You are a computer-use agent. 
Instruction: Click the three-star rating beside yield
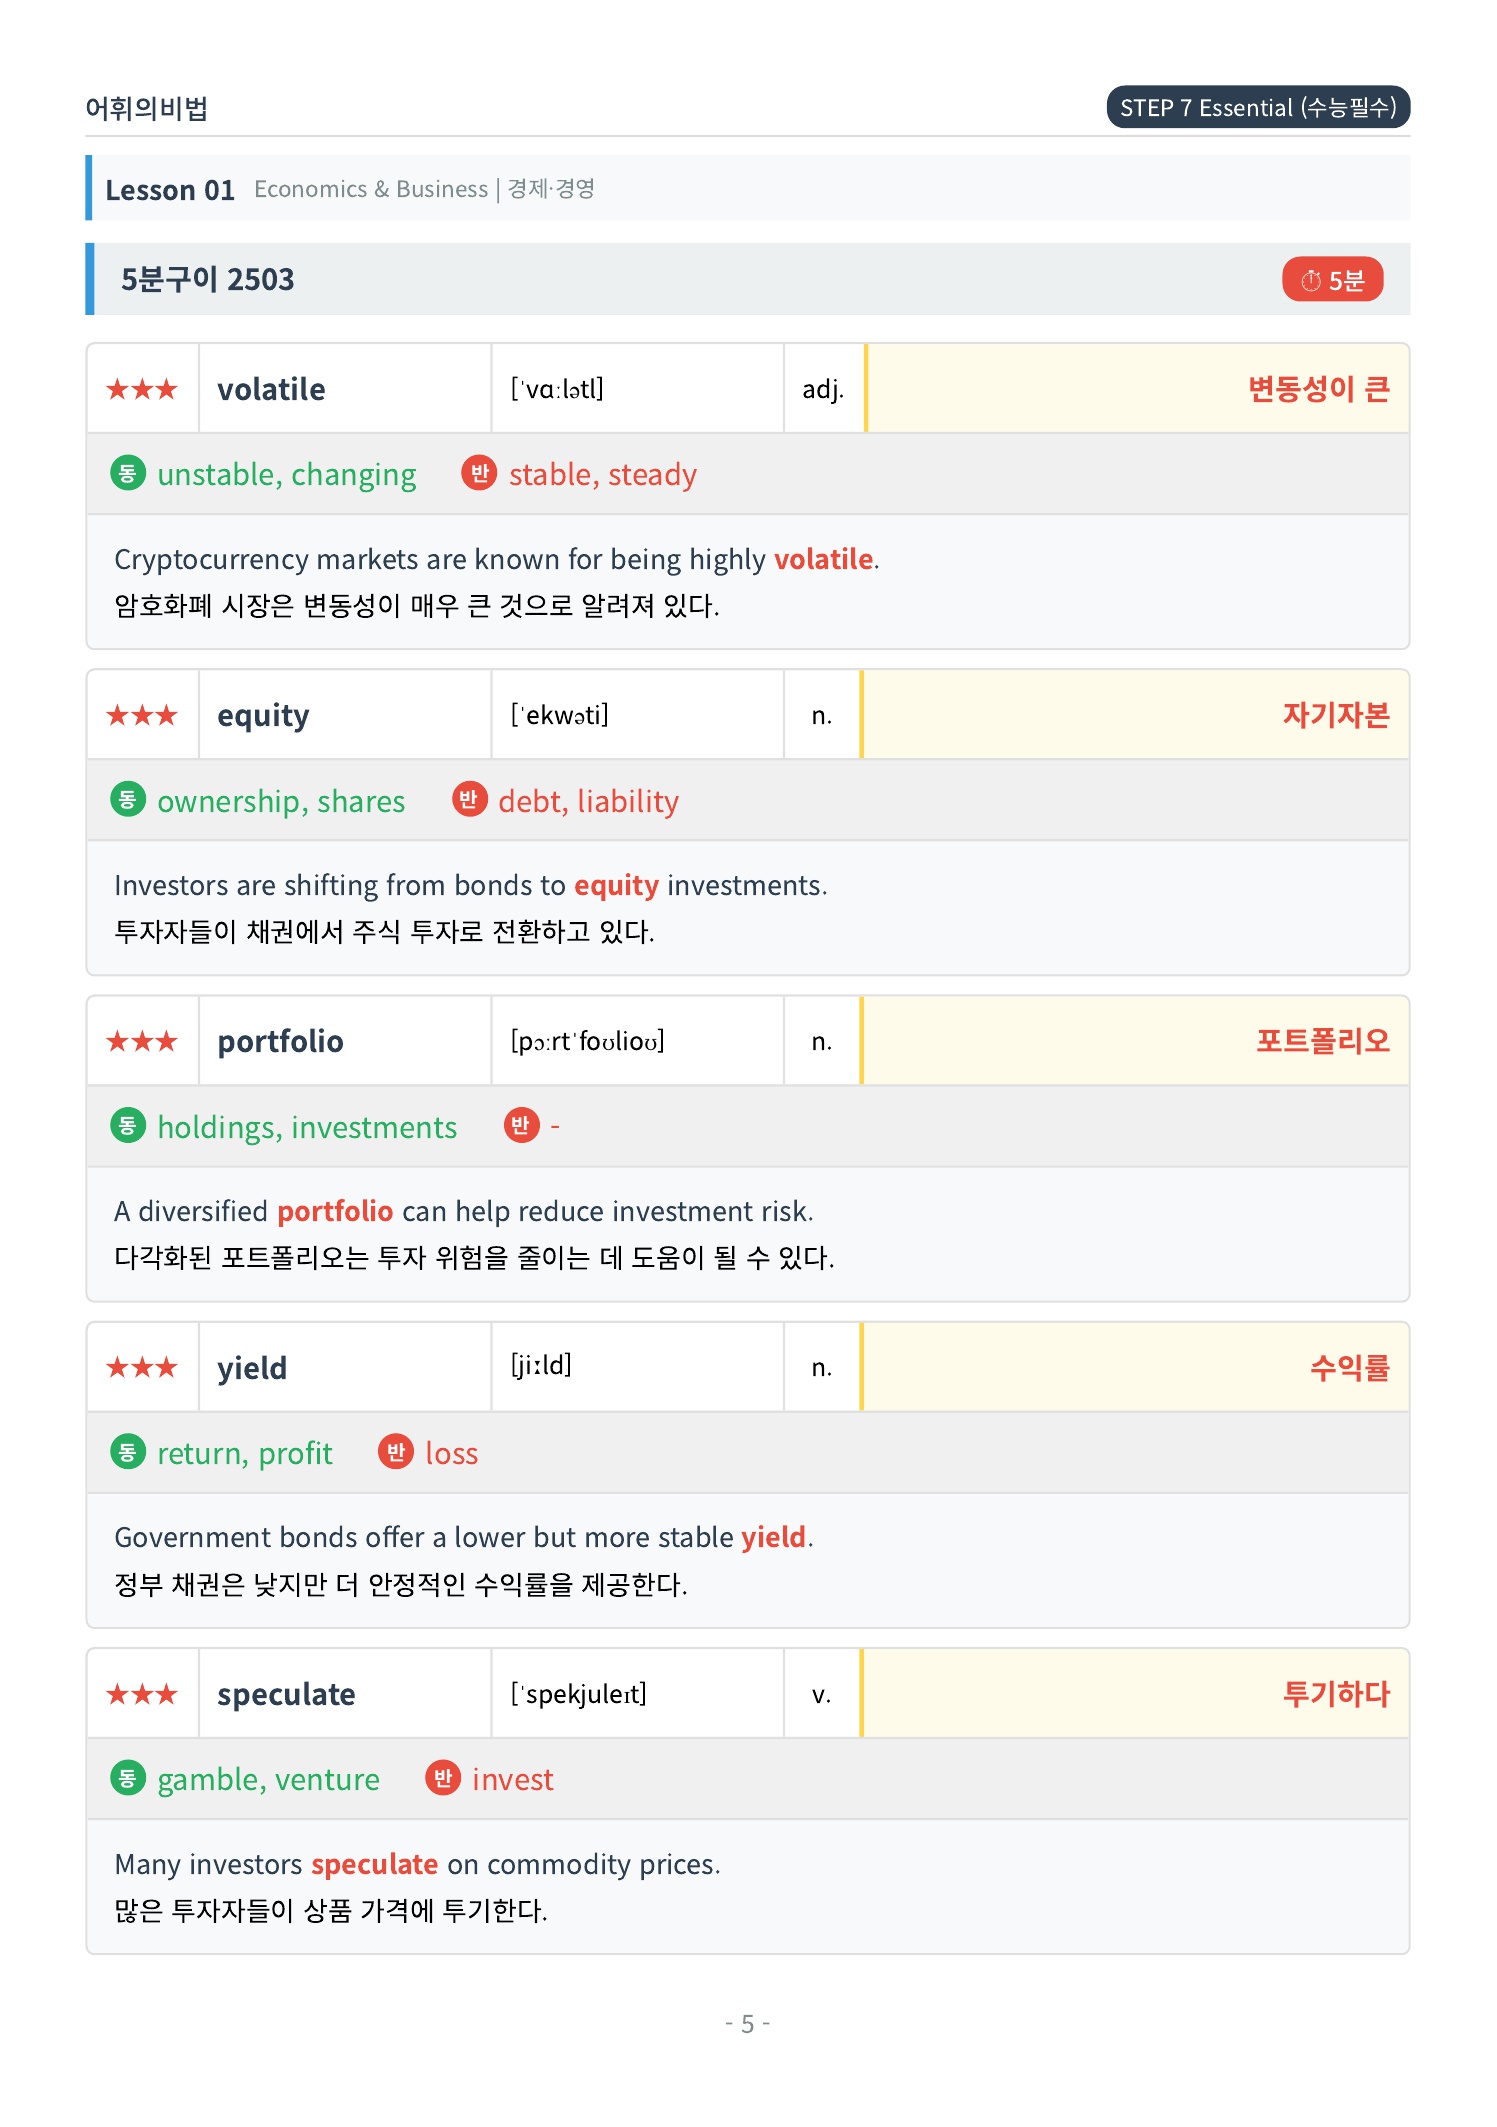click(x=142, y=1367)
